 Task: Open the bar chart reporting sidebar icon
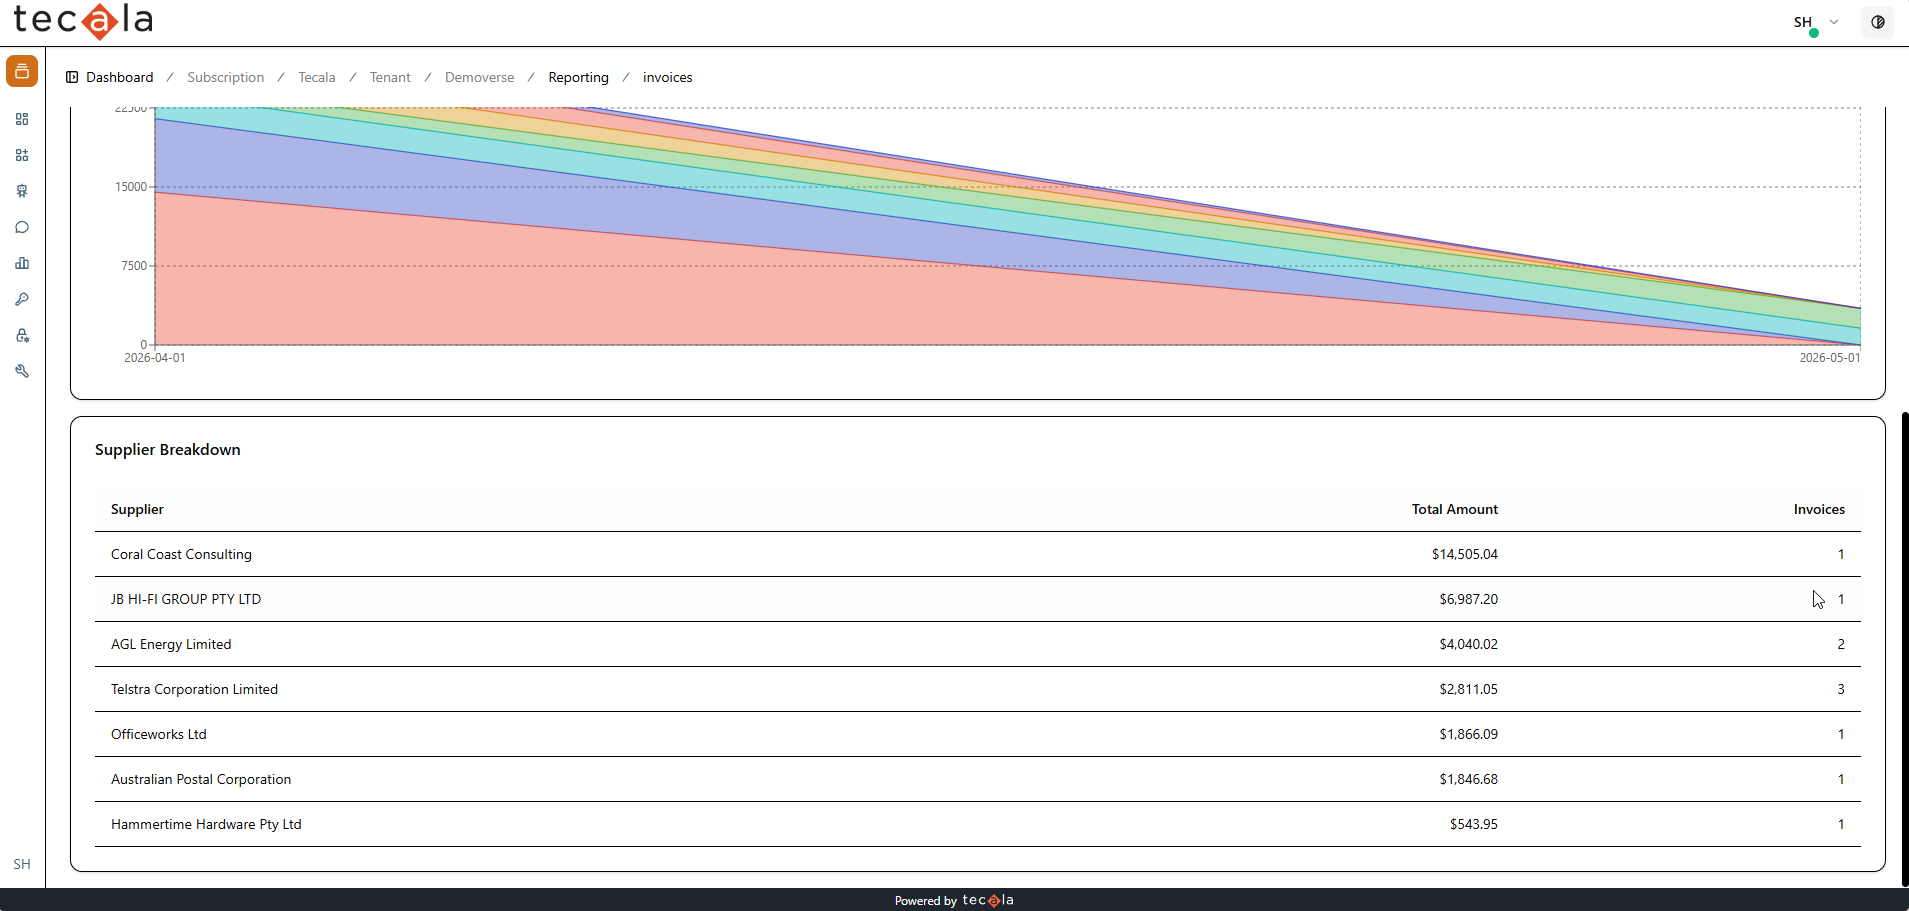click(x=22, y=263)
